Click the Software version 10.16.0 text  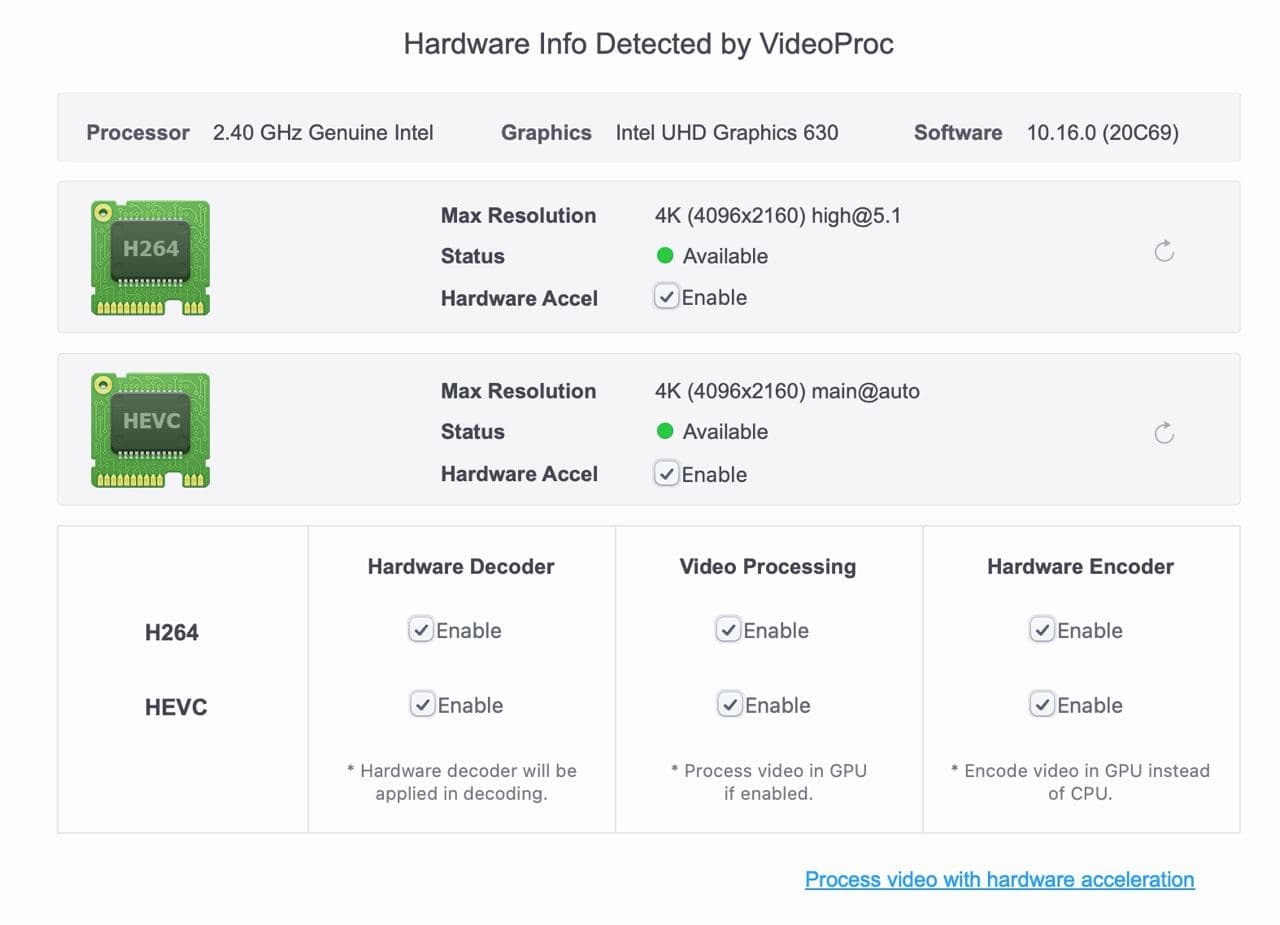click(1103, 133)
